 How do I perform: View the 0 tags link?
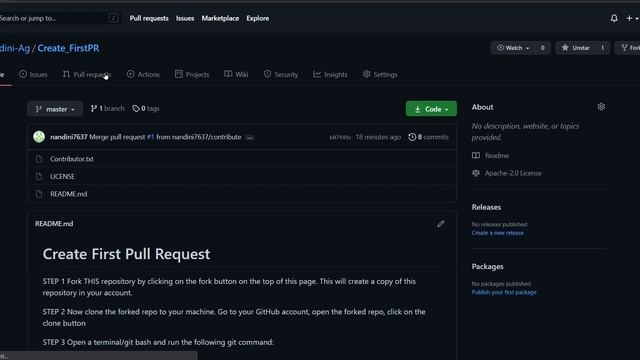coord(146,109)
